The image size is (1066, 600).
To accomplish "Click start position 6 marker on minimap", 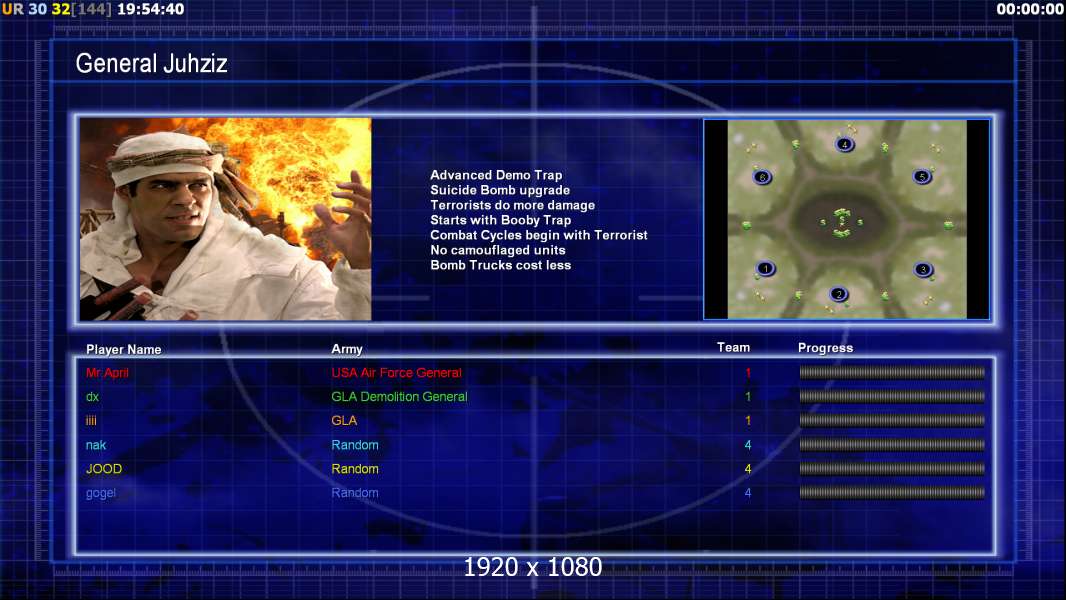I will [763, 177].
